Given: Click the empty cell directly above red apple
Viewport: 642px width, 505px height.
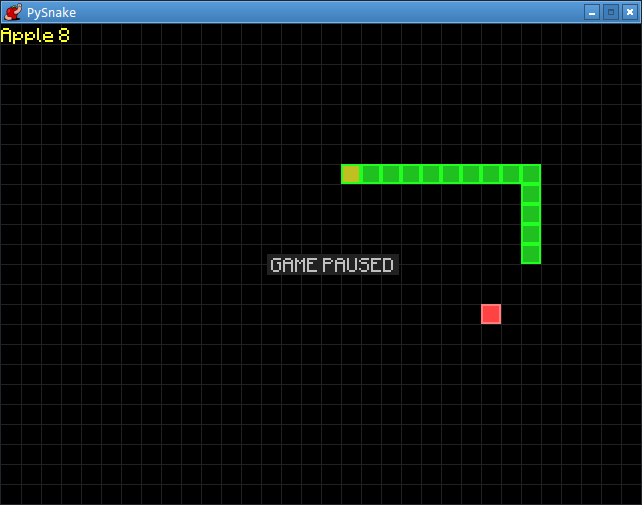Looking at the screenshot, I should 491,294.
